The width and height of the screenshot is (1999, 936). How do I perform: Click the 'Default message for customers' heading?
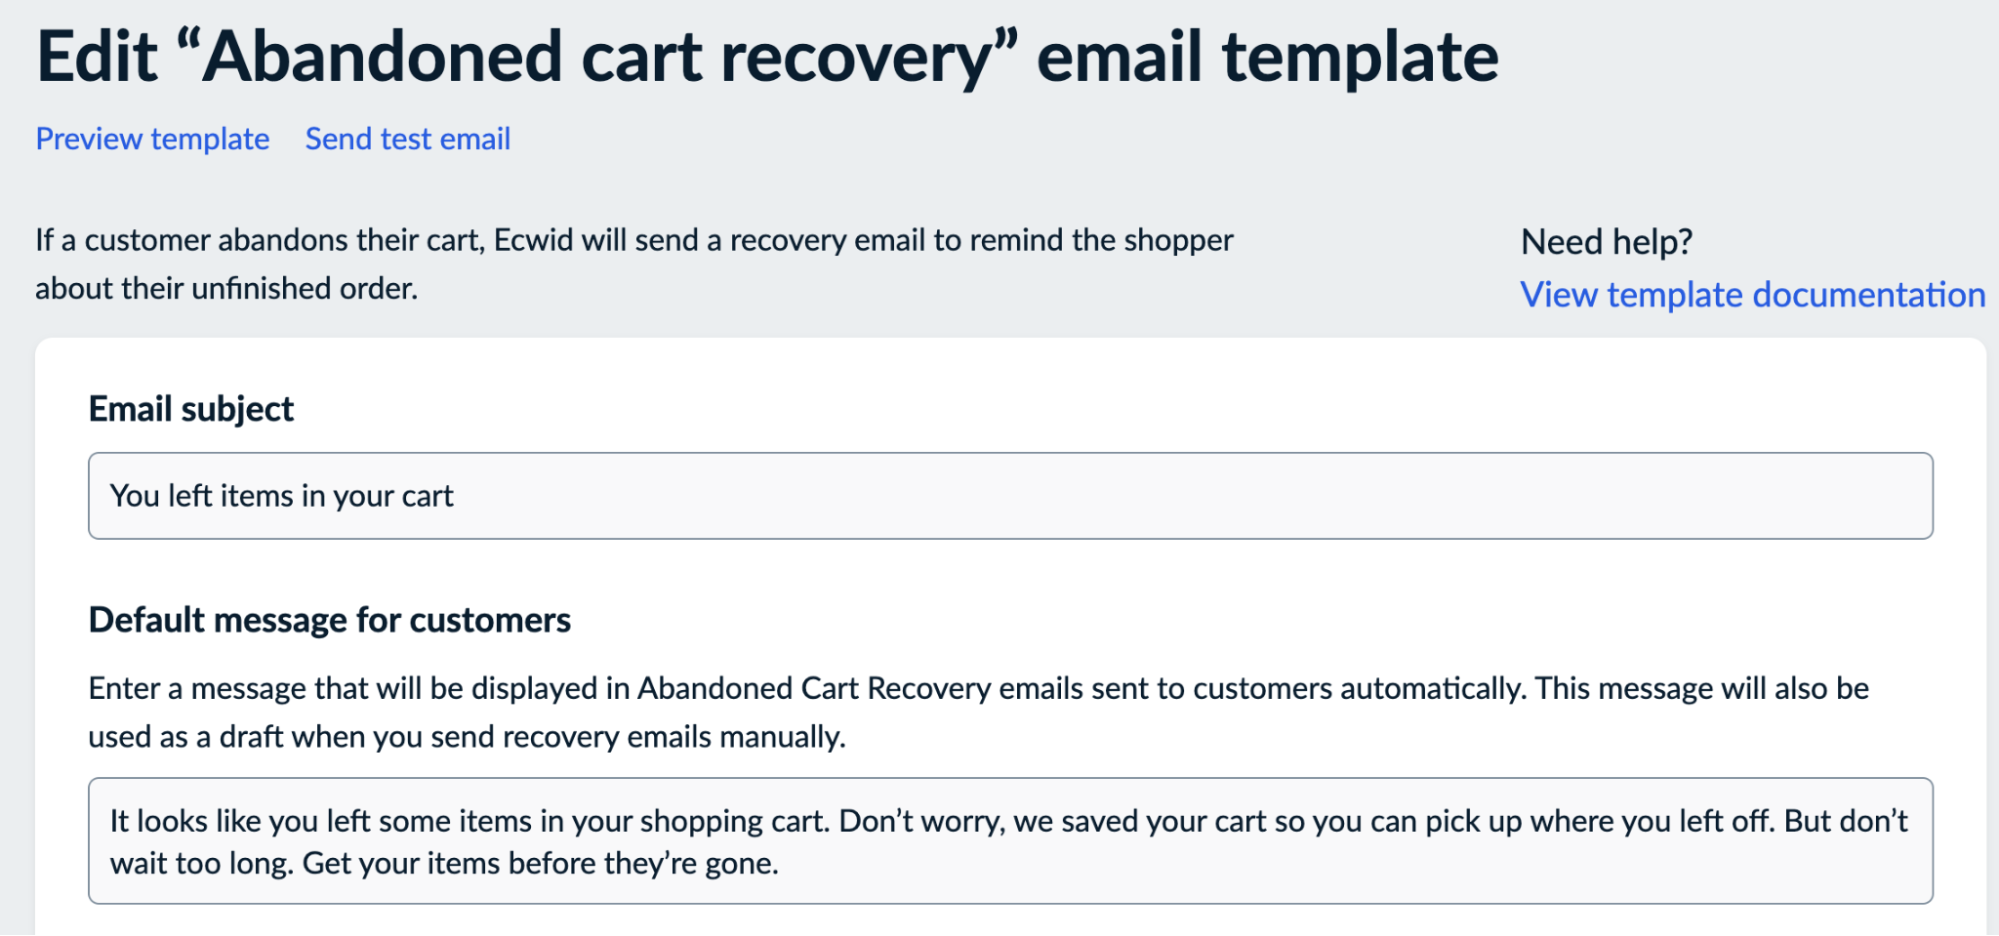pos(330,619)
